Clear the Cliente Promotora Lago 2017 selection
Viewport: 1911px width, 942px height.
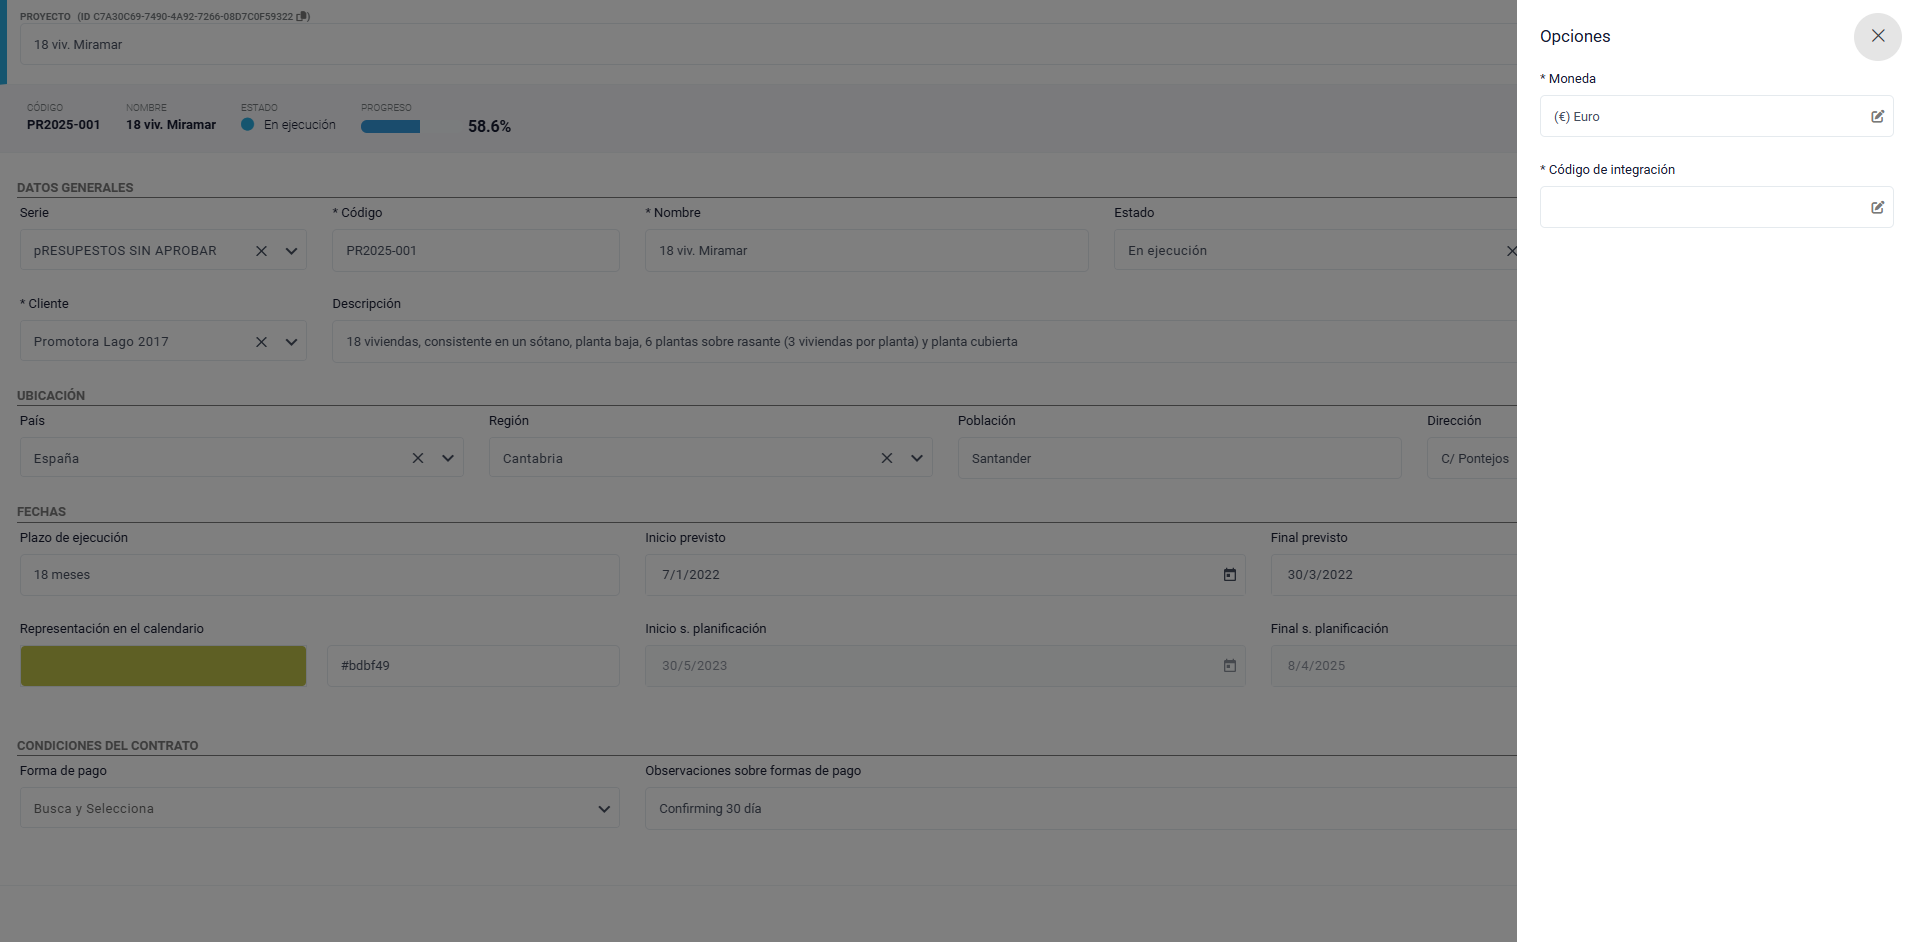click(x=261, y=342)
